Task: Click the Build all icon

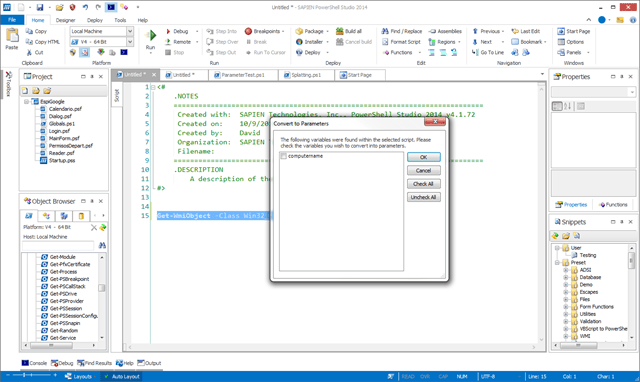Action: click(x=340, y=31)
